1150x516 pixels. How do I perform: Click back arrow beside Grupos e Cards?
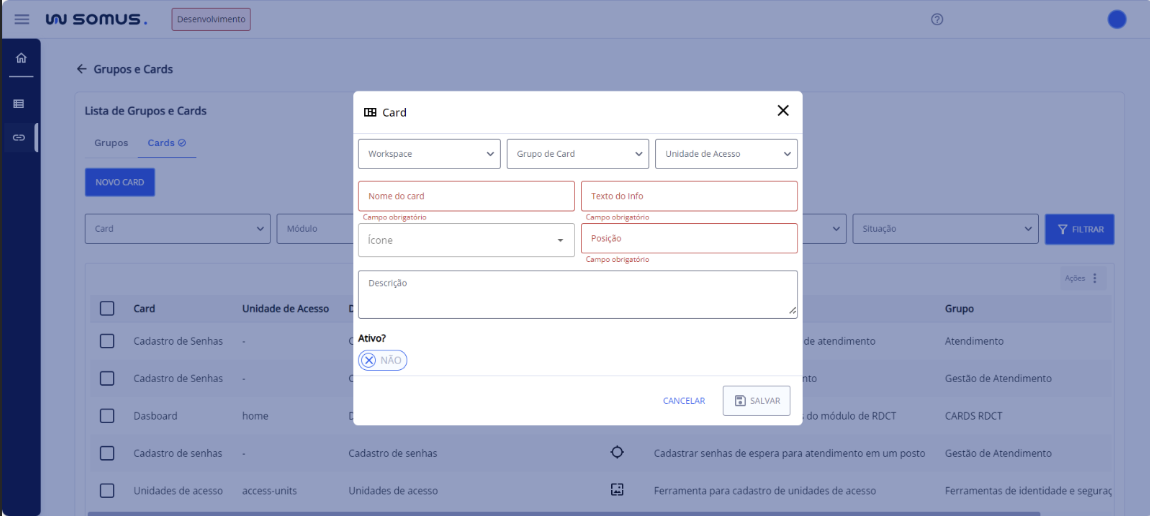(x=82, y=70)
